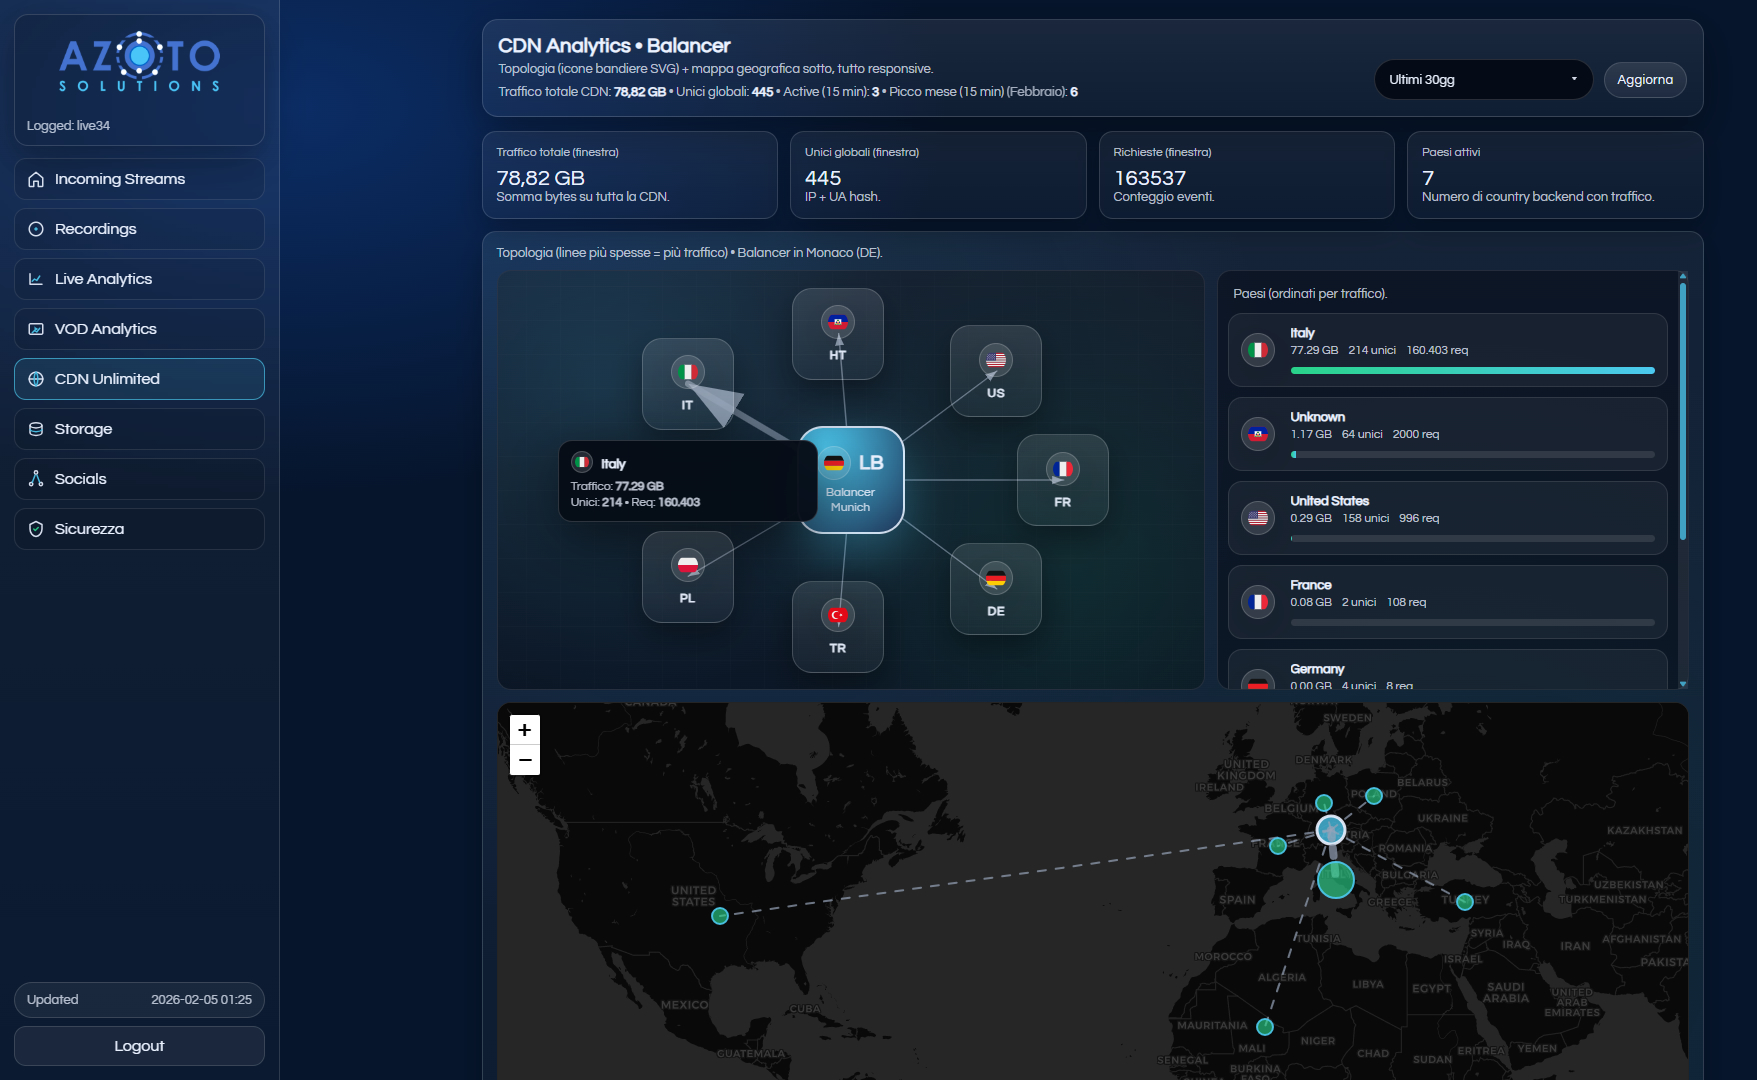Zoom out the map with minus icon
The width and height of the screenshot is (1757, 1080).
click(x=524, y=760)
